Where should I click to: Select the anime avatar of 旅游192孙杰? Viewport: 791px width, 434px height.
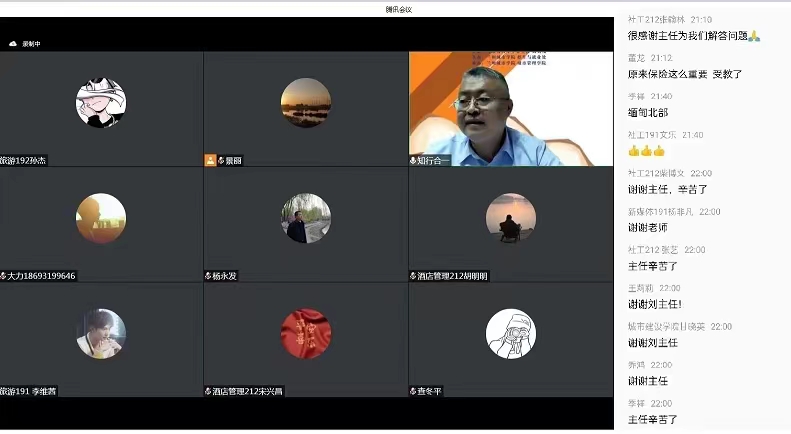coord(101,103)
